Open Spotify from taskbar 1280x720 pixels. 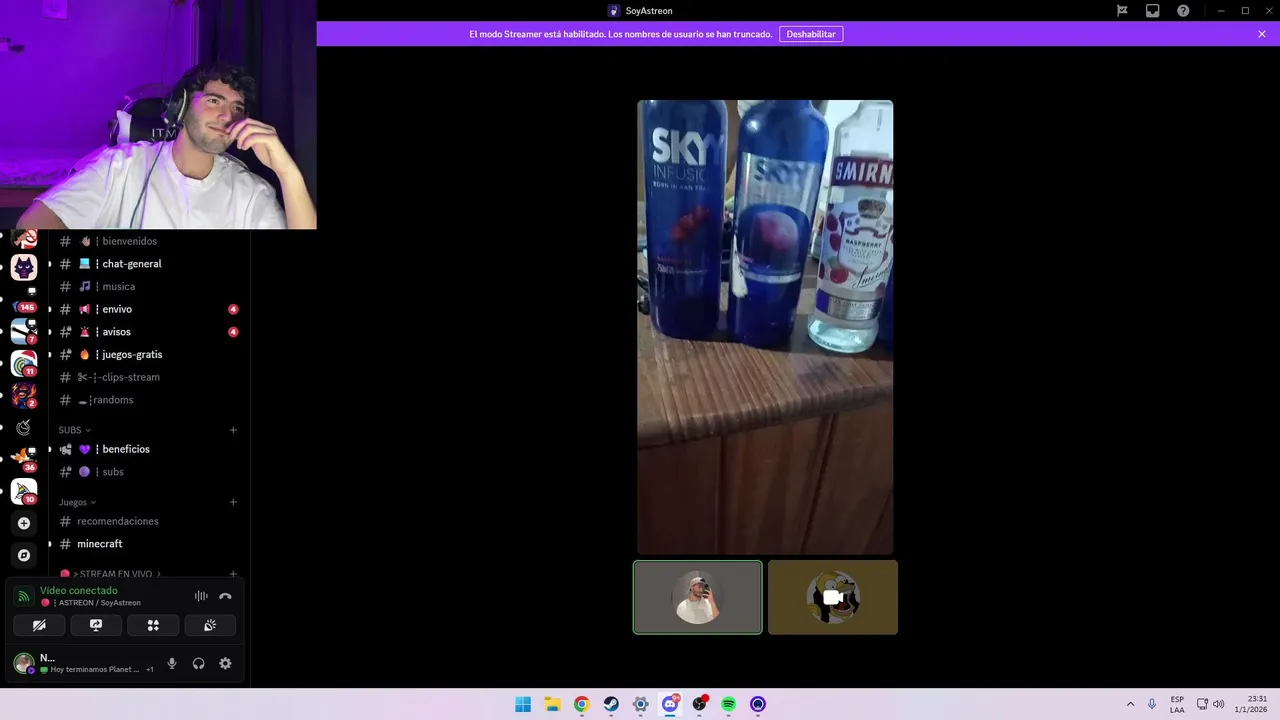(729, 704)
